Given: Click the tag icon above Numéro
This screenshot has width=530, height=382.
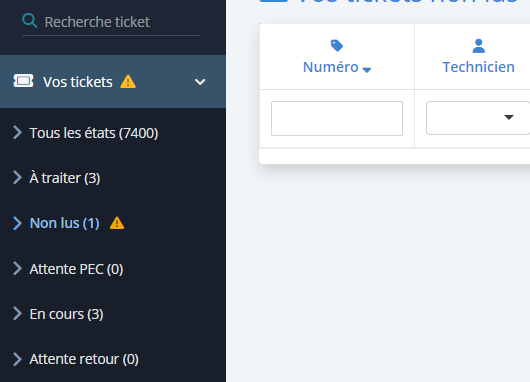Looking at the screenshot, I should pos(337,46).
